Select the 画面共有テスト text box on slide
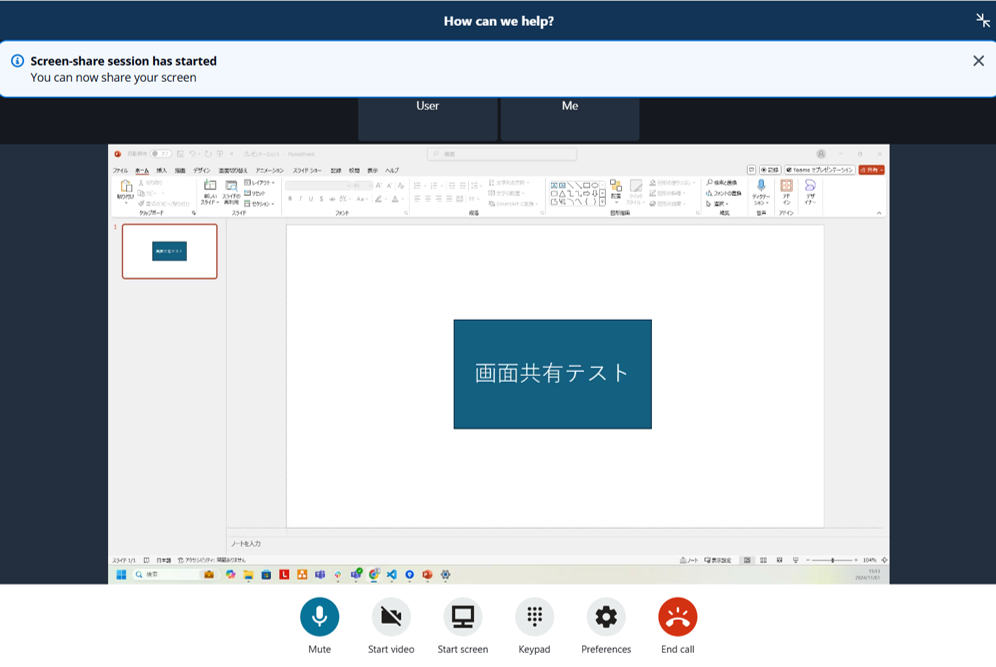This screenshot has height=667, width=996. pyautogui.click(x=553, y=374)
